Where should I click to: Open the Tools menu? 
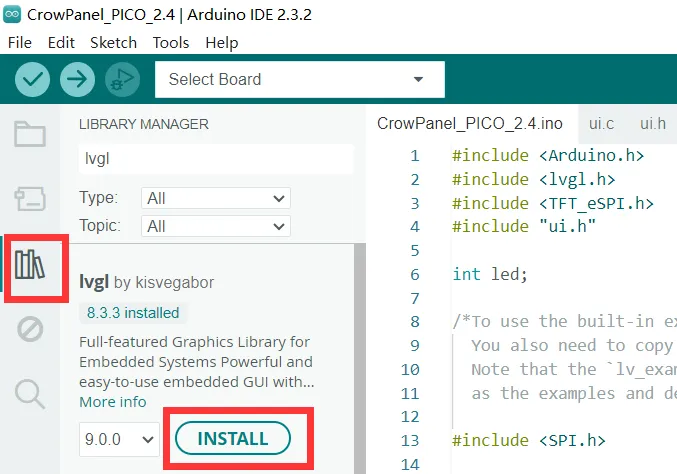[171, 43]
